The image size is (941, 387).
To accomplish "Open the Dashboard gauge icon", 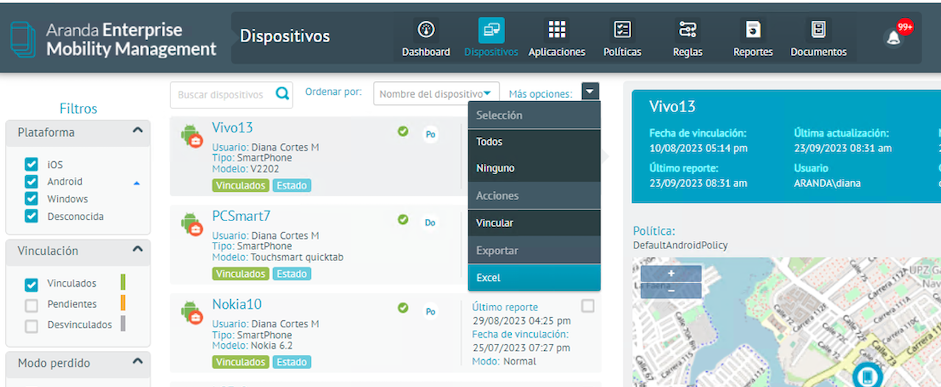I will pyautogui.click(x=425, y=29).
